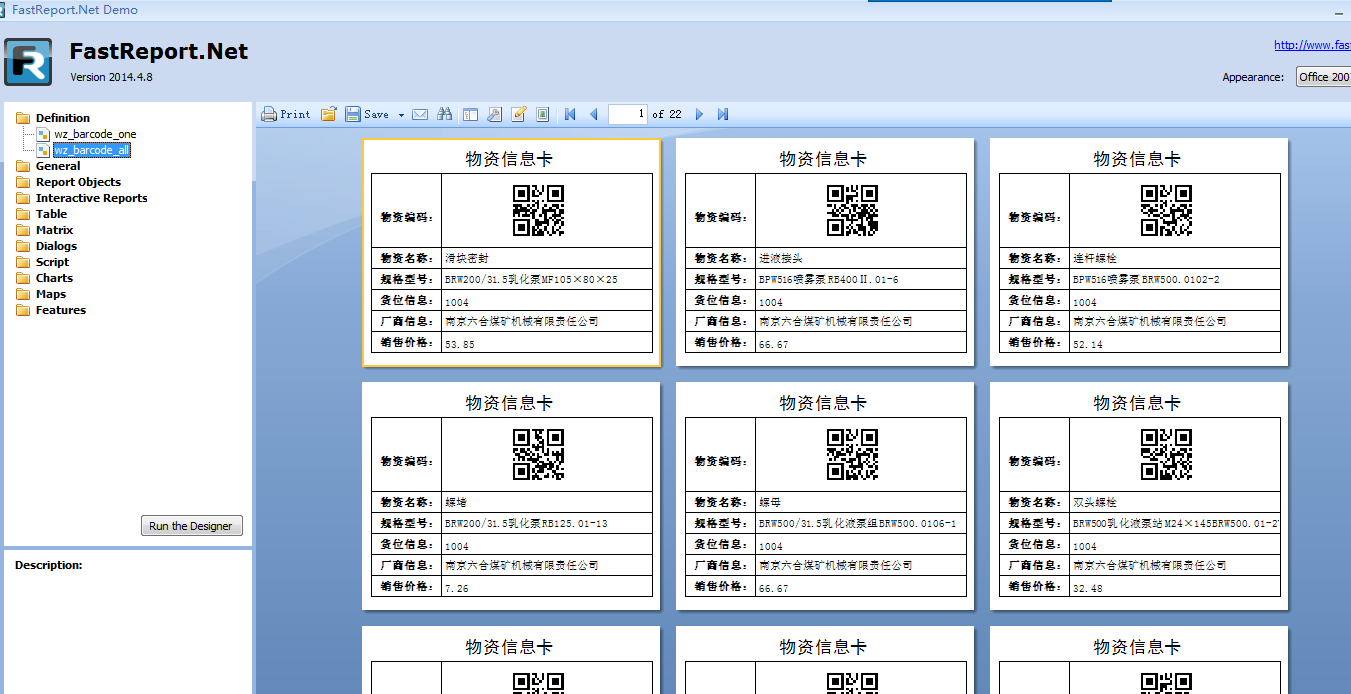Expand the General folder

click(58, 166)
